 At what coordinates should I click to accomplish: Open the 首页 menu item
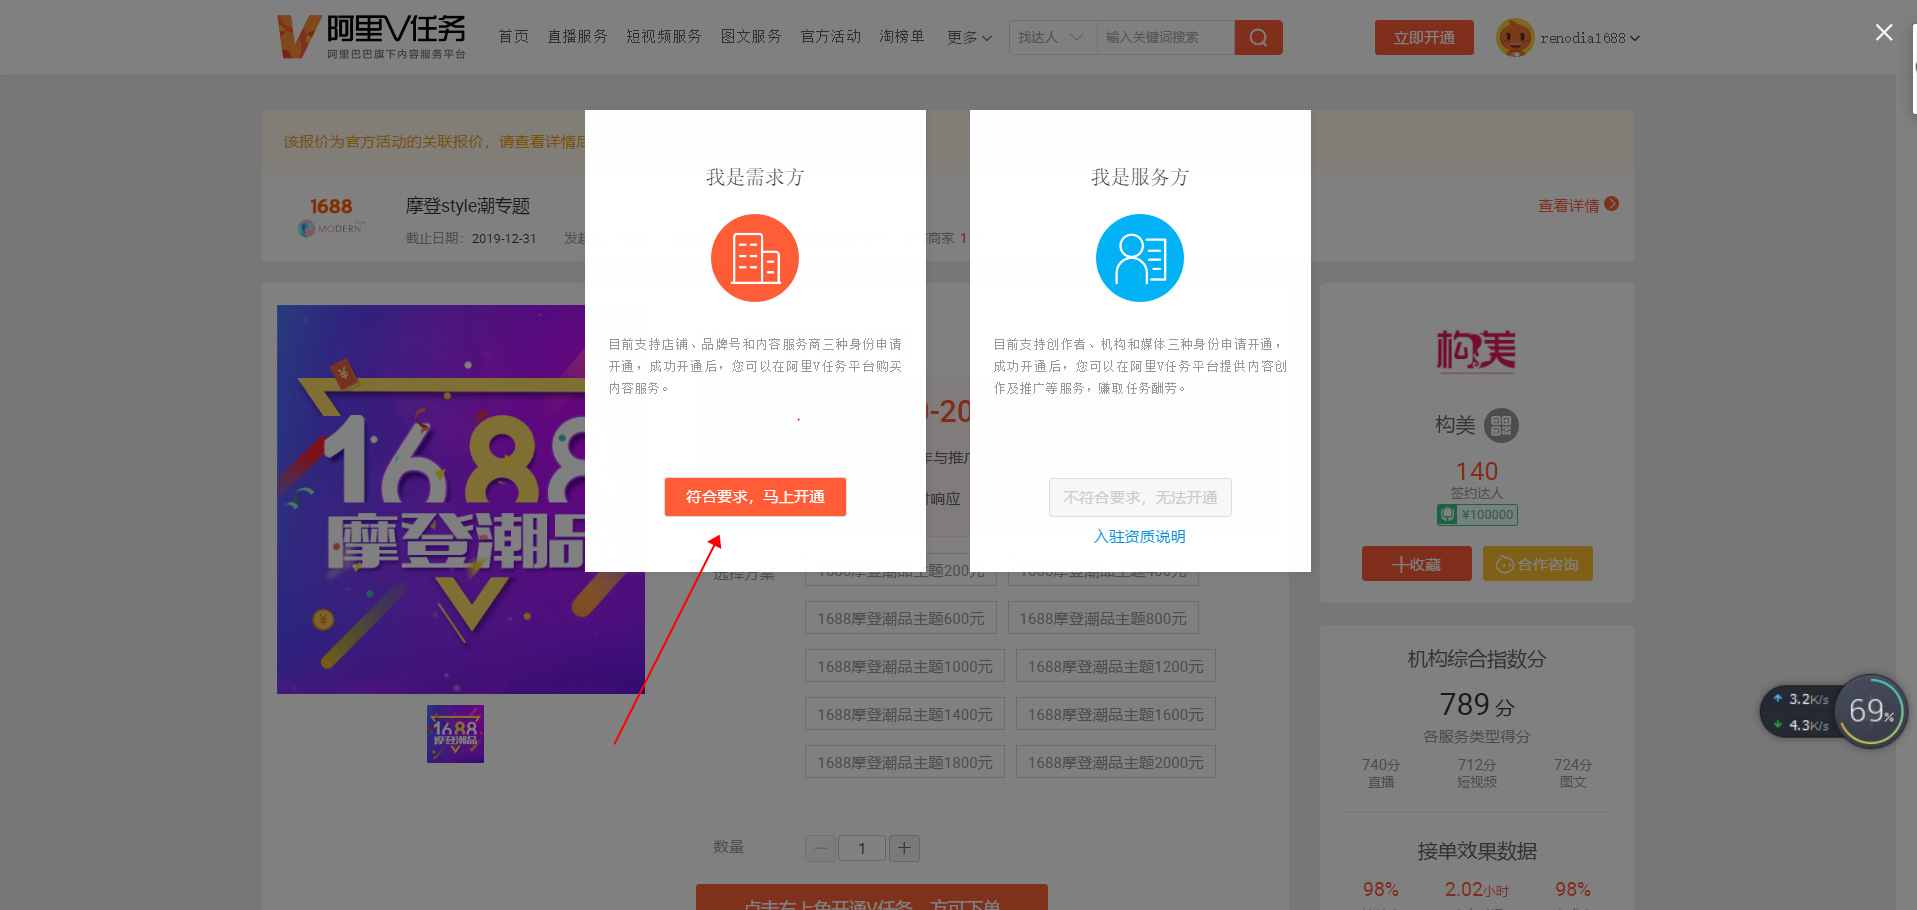tap(513, 37)
